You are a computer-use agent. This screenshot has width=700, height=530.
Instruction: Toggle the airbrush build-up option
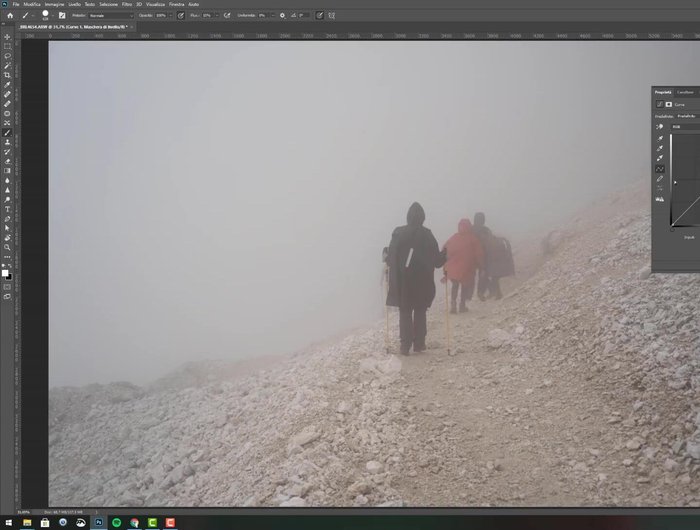[x=227, y=16]
